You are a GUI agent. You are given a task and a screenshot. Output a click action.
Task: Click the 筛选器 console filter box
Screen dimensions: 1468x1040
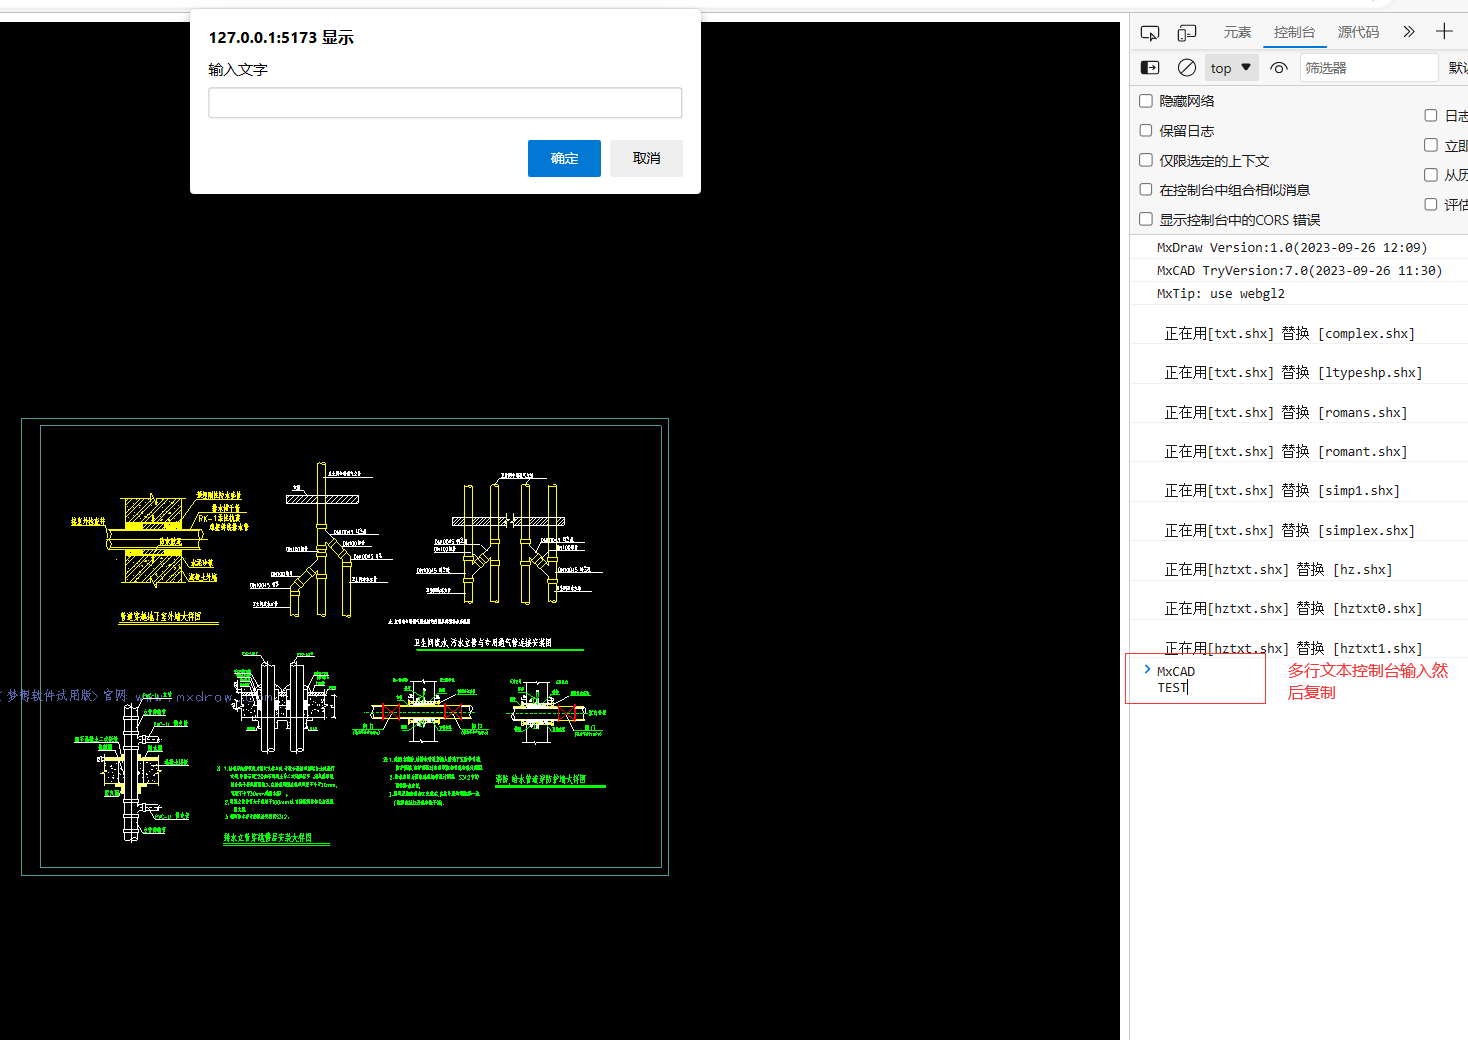click(x=1369, y=67)
